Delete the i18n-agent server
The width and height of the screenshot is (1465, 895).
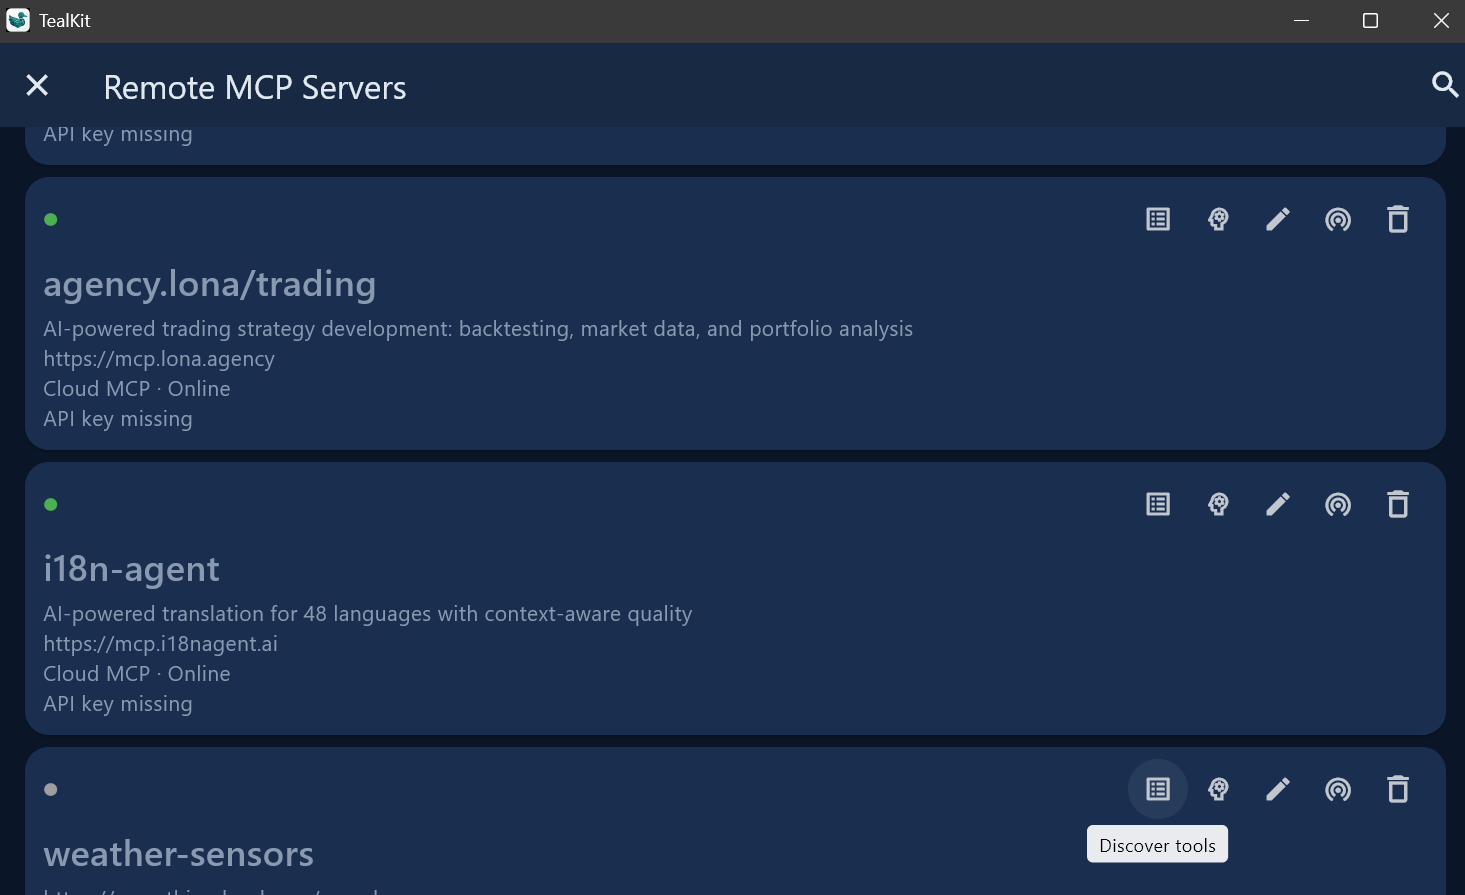click(x=1398, y=504)
